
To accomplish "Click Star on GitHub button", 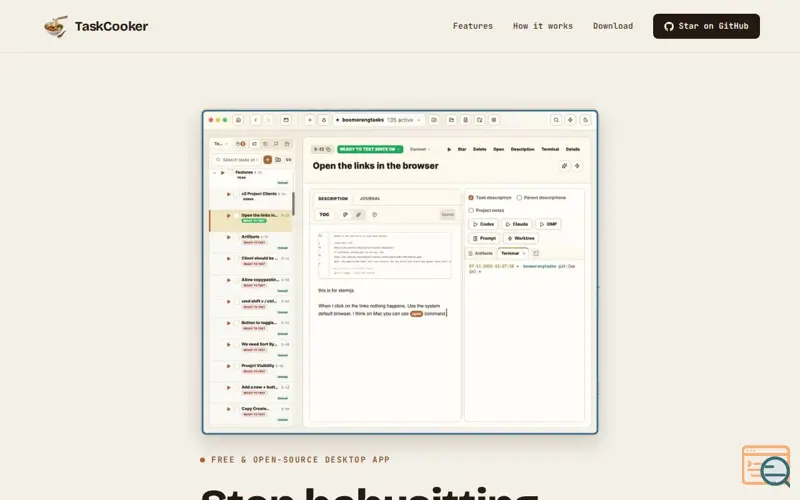I will click(x=706, y=26).
